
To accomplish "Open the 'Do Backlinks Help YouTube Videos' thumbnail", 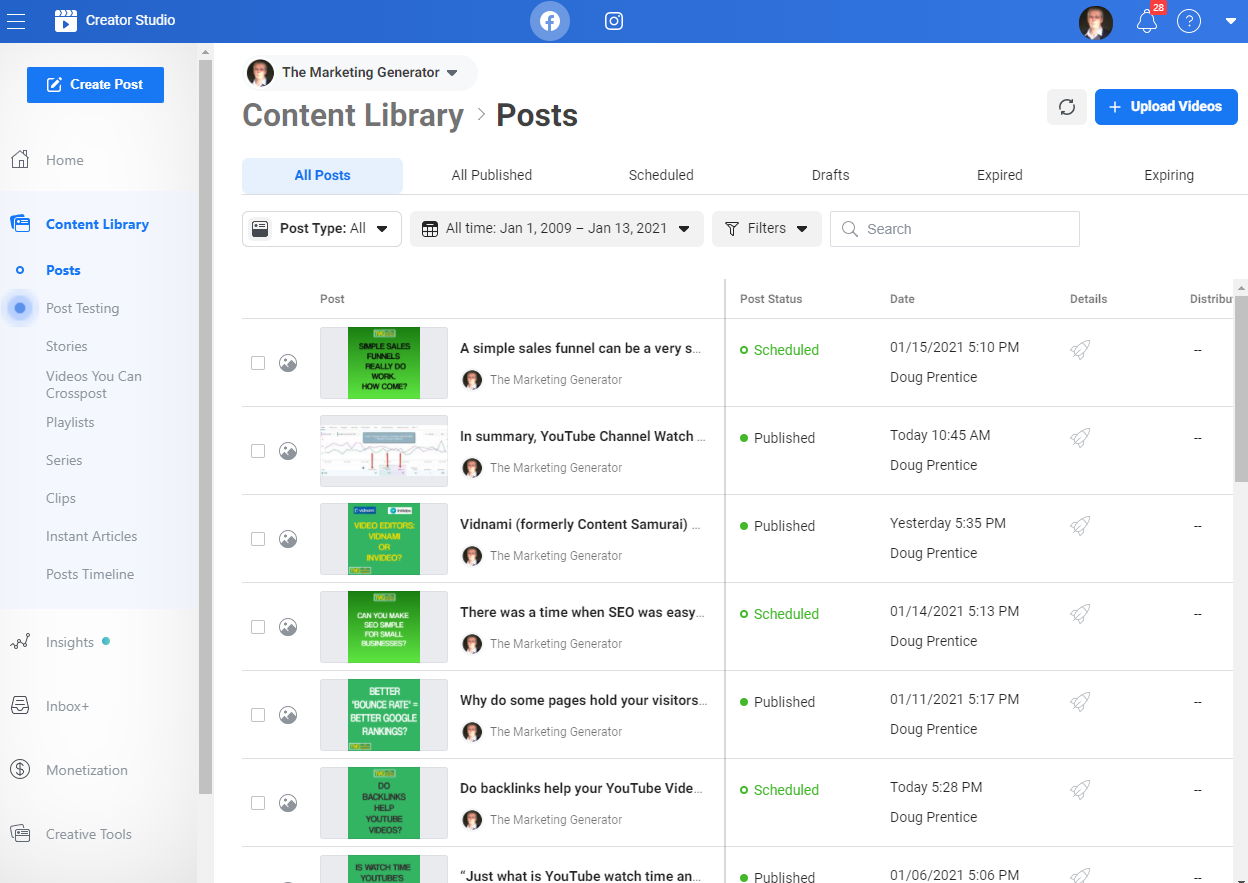I will [384, 803].
